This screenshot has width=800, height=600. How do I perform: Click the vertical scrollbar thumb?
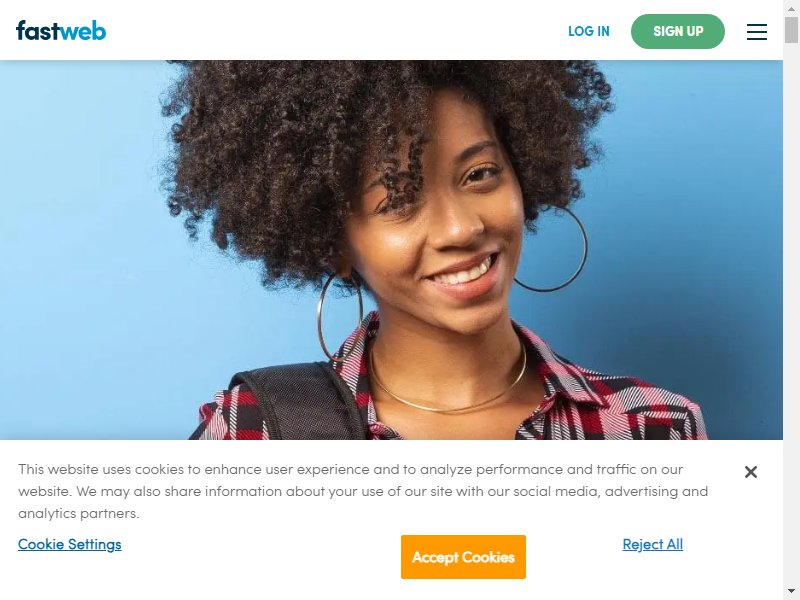click(x=791, y=30)
